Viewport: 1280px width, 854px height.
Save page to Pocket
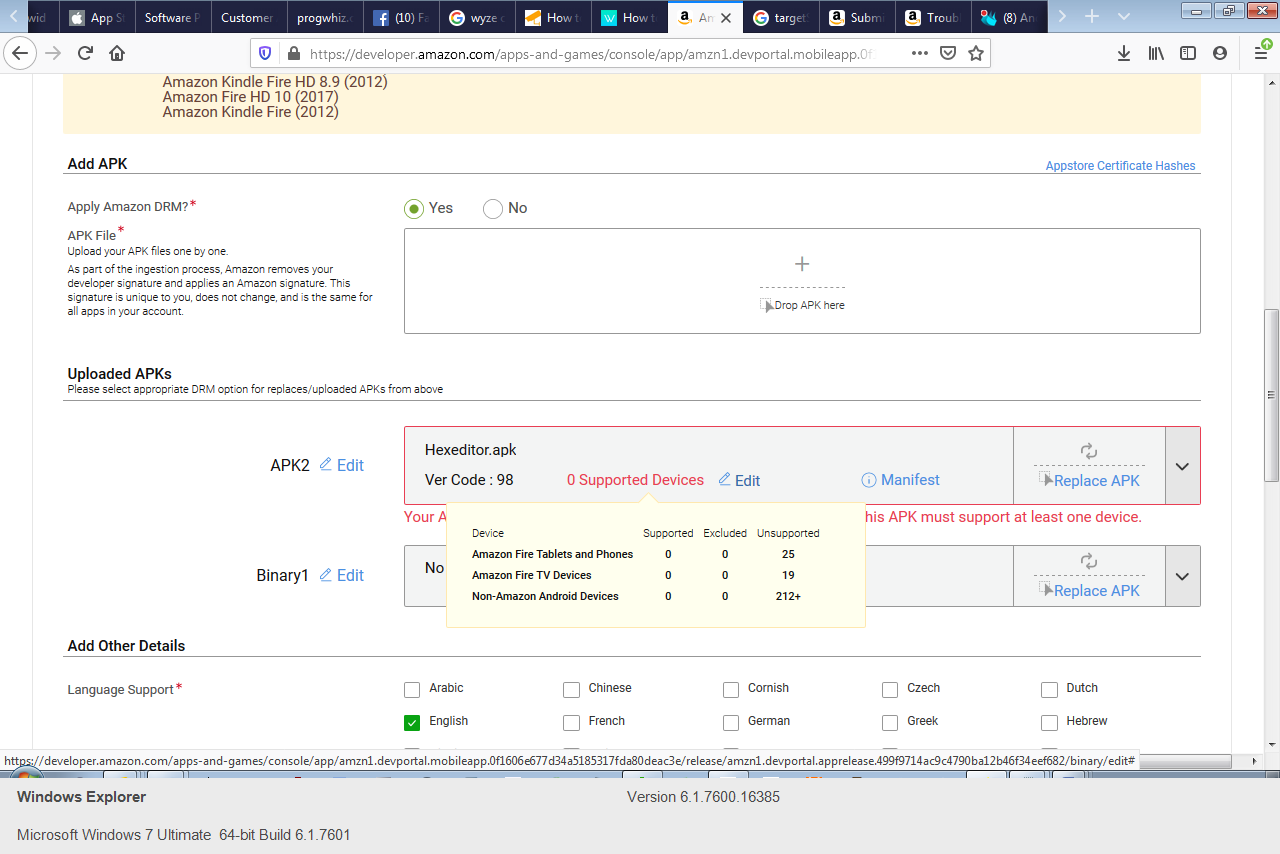coord(948,53)
